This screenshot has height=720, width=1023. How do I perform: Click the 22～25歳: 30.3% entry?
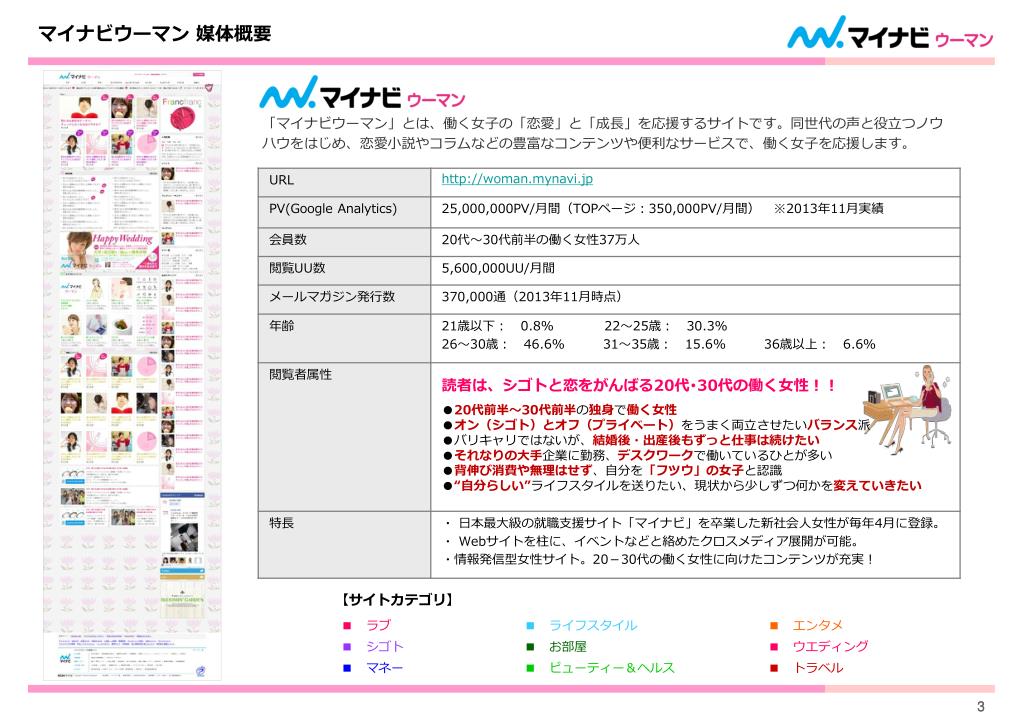(665, 326)
